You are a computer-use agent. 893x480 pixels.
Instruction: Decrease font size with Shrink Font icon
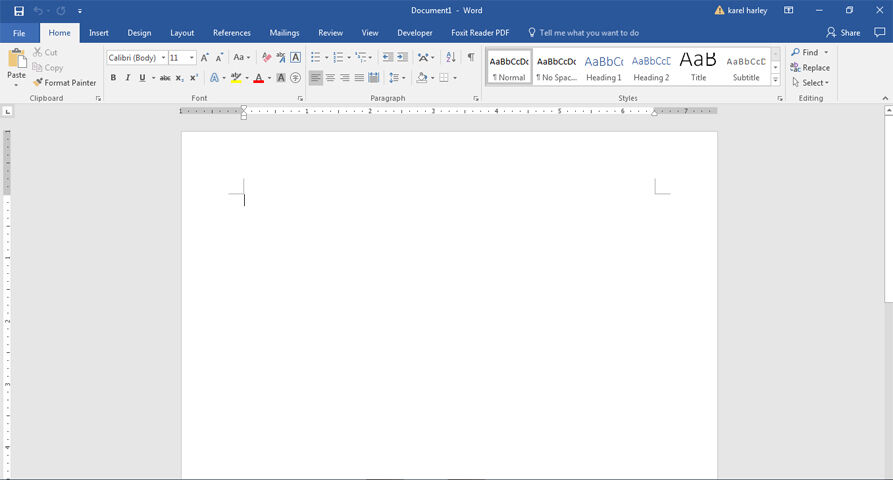coord(219,58)
